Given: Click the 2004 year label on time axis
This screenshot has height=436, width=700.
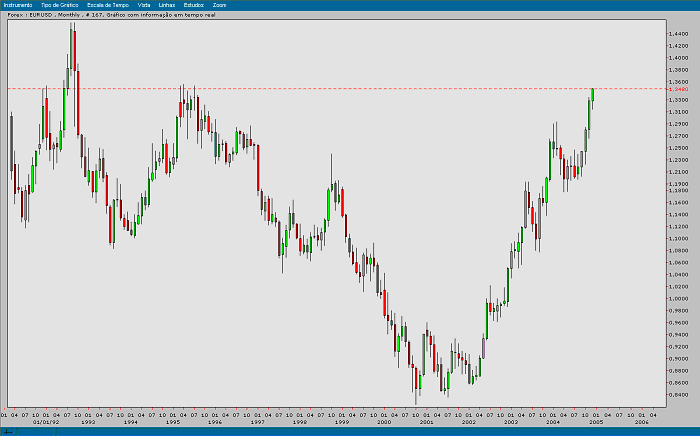Looking at the screenshot, I should coord(553,422).
